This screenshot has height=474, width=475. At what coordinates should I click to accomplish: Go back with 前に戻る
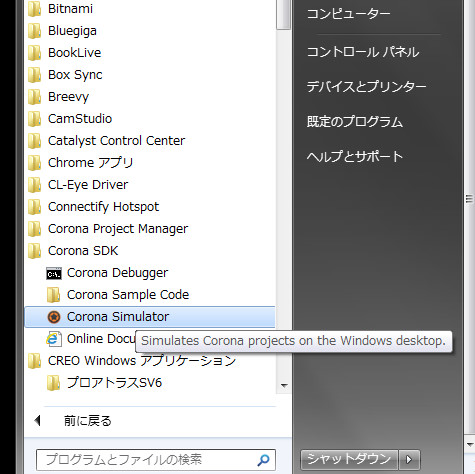tap(88, 421)
